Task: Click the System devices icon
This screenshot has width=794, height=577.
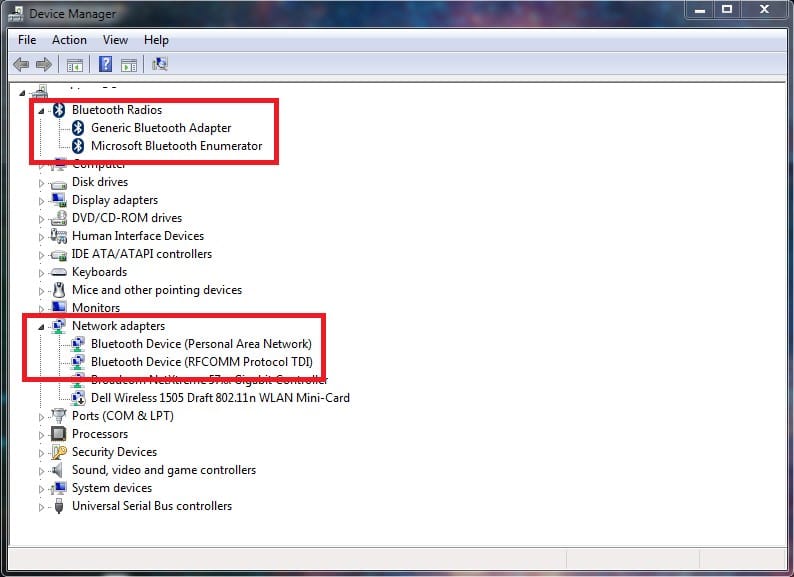Action: coord(59,488)
